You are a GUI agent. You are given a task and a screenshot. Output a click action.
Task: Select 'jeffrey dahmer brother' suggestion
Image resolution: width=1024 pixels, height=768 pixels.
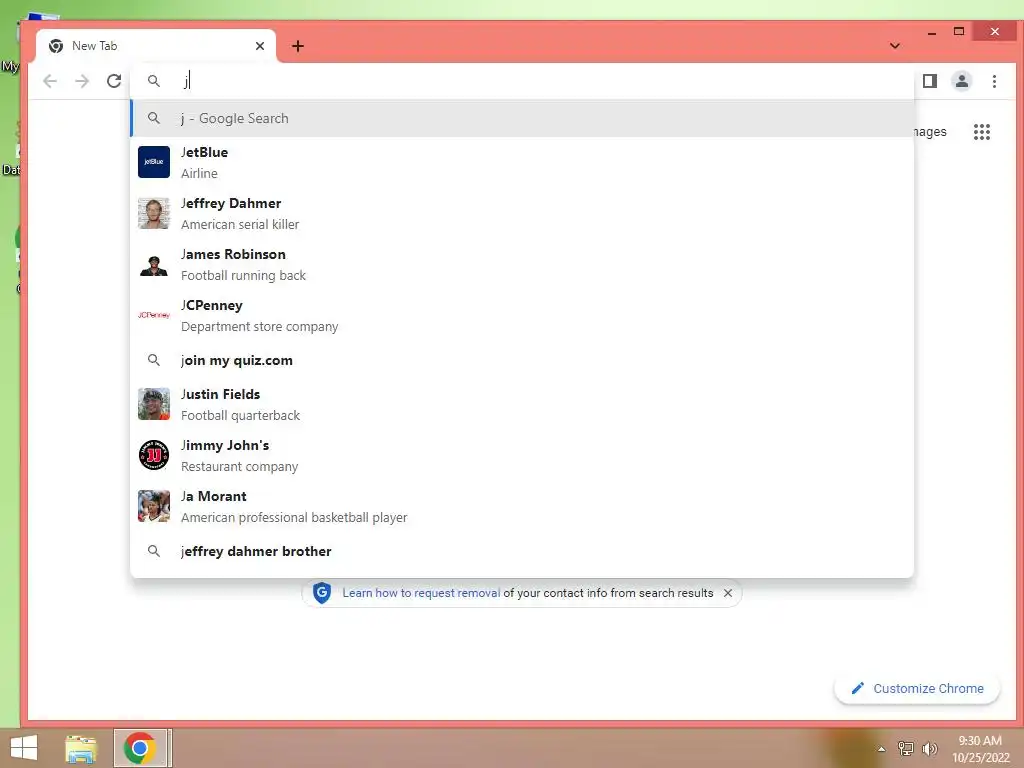[x=522, y=551]
